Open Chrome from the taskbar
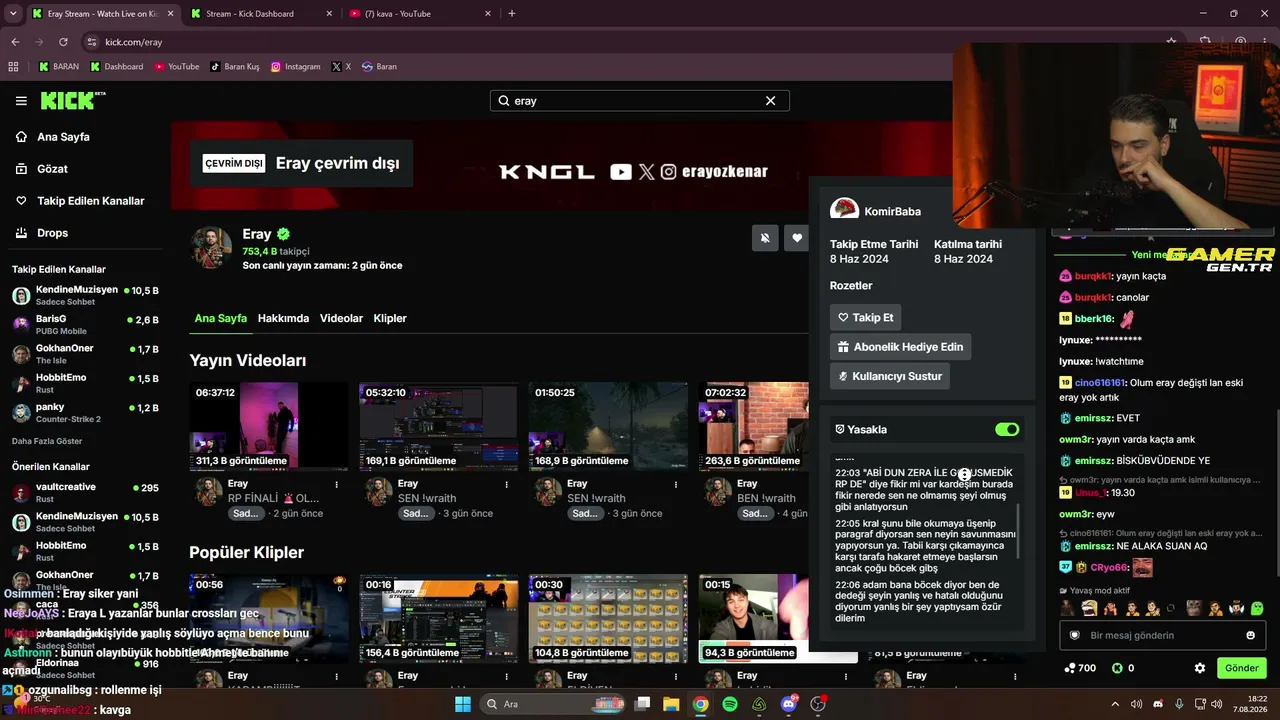Image resolution: width=1280 pixels, height=720 pixels. pyautogui.click(x=701, y=704)
